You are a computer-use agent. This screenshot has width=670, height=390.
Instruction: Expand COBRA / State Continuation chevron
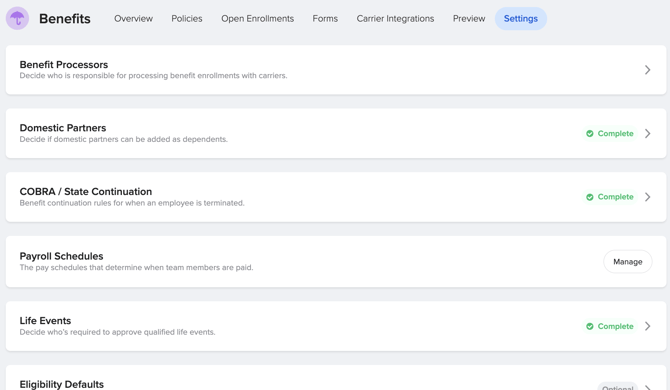click(x=647, y=197)
